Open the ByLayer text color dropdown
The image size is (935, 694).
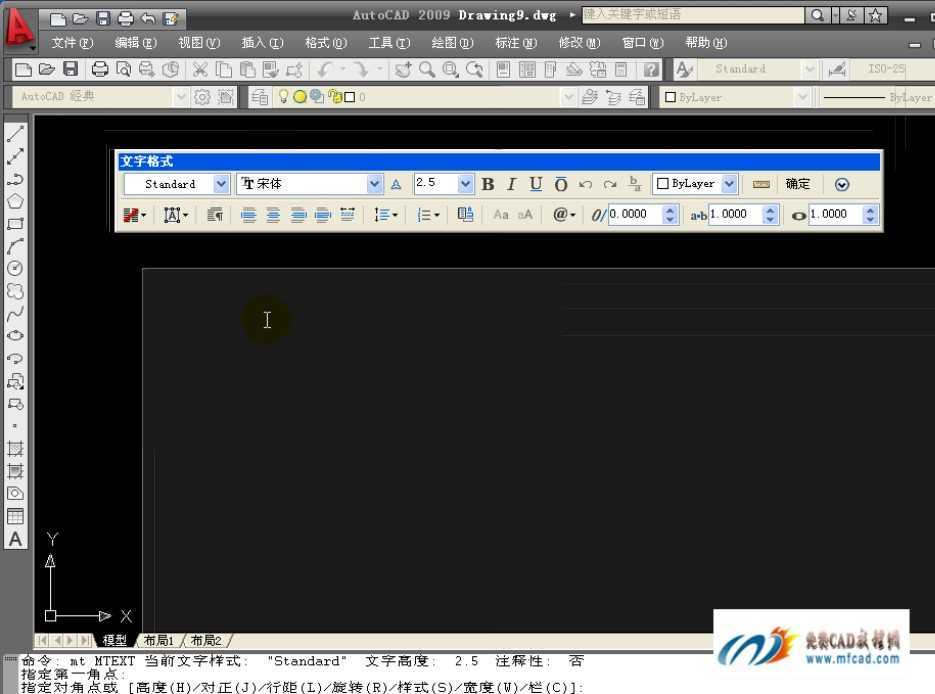(x=729, y=184)
